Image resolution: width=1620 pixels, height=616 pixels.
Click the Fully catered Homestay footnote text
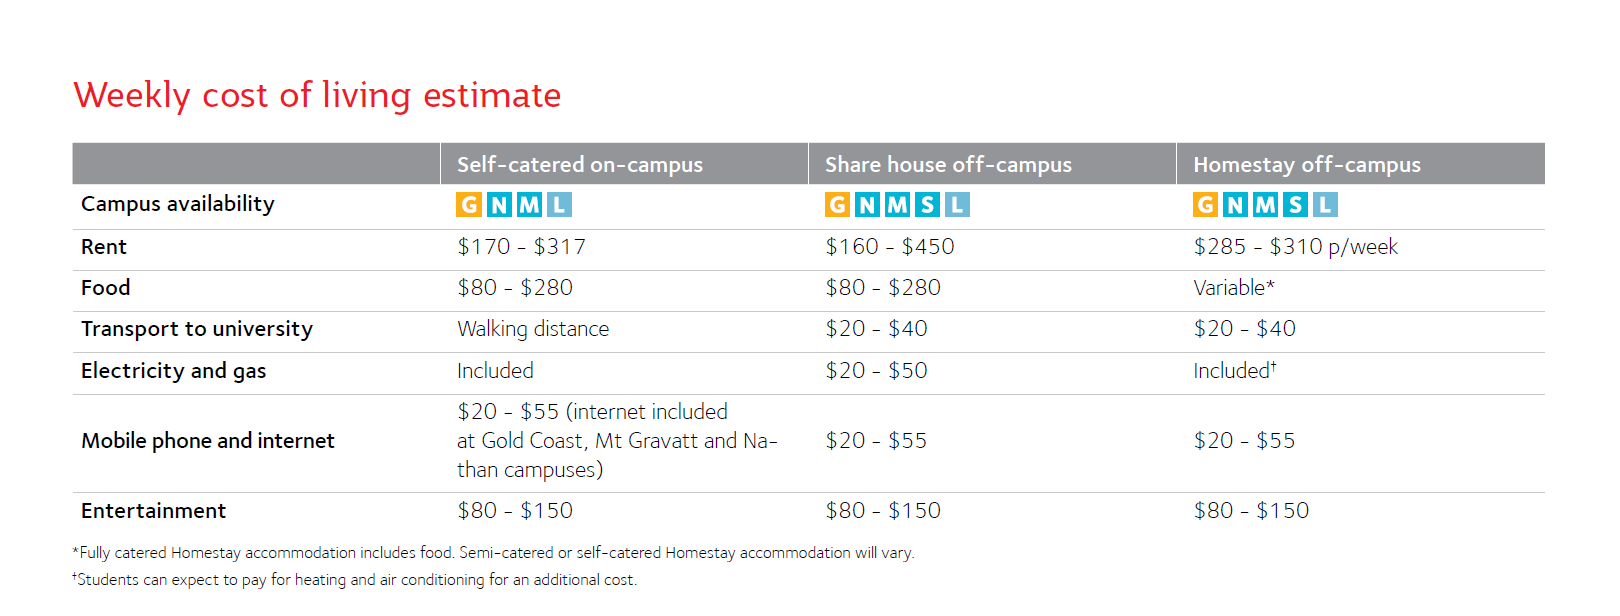coord(494,553)
